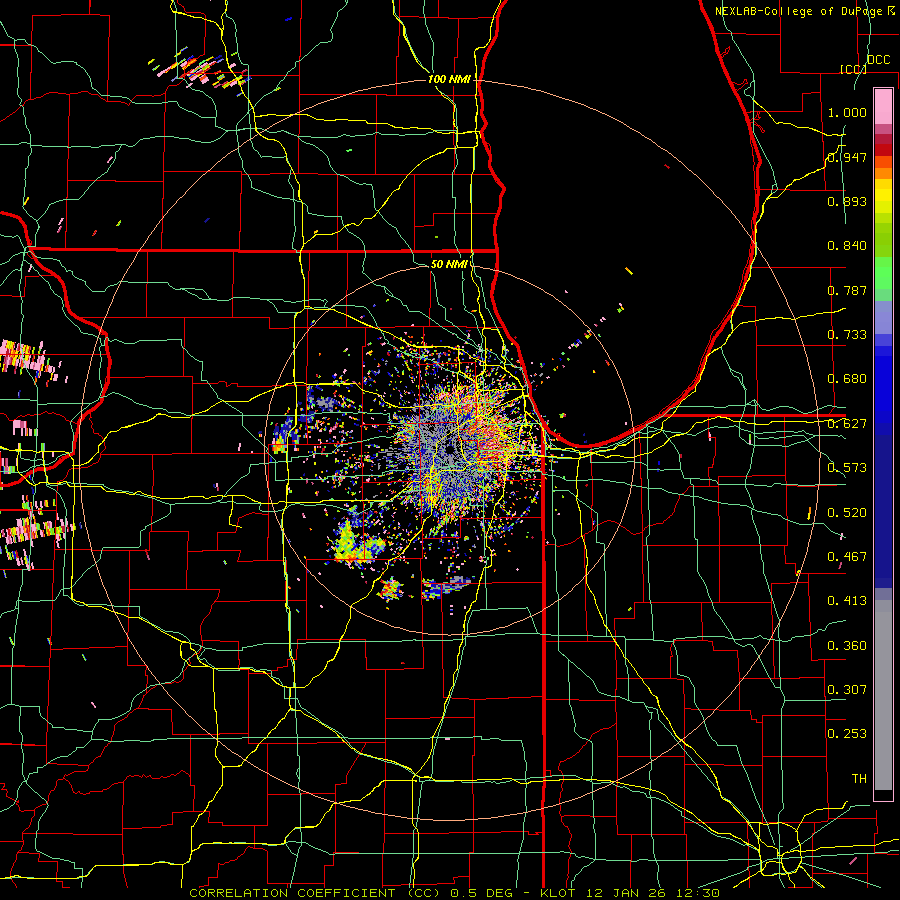
Task: Click the [CC] units label
Action: click(x=853, y=69)
